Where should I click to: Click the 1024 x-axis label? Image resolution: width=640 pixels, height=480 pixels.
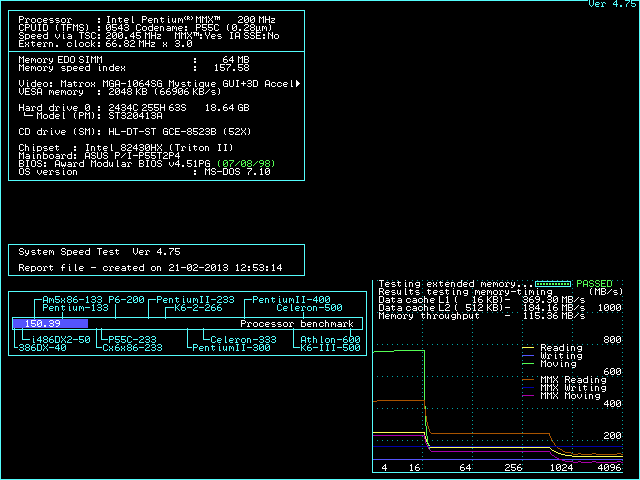click(562, 468)
